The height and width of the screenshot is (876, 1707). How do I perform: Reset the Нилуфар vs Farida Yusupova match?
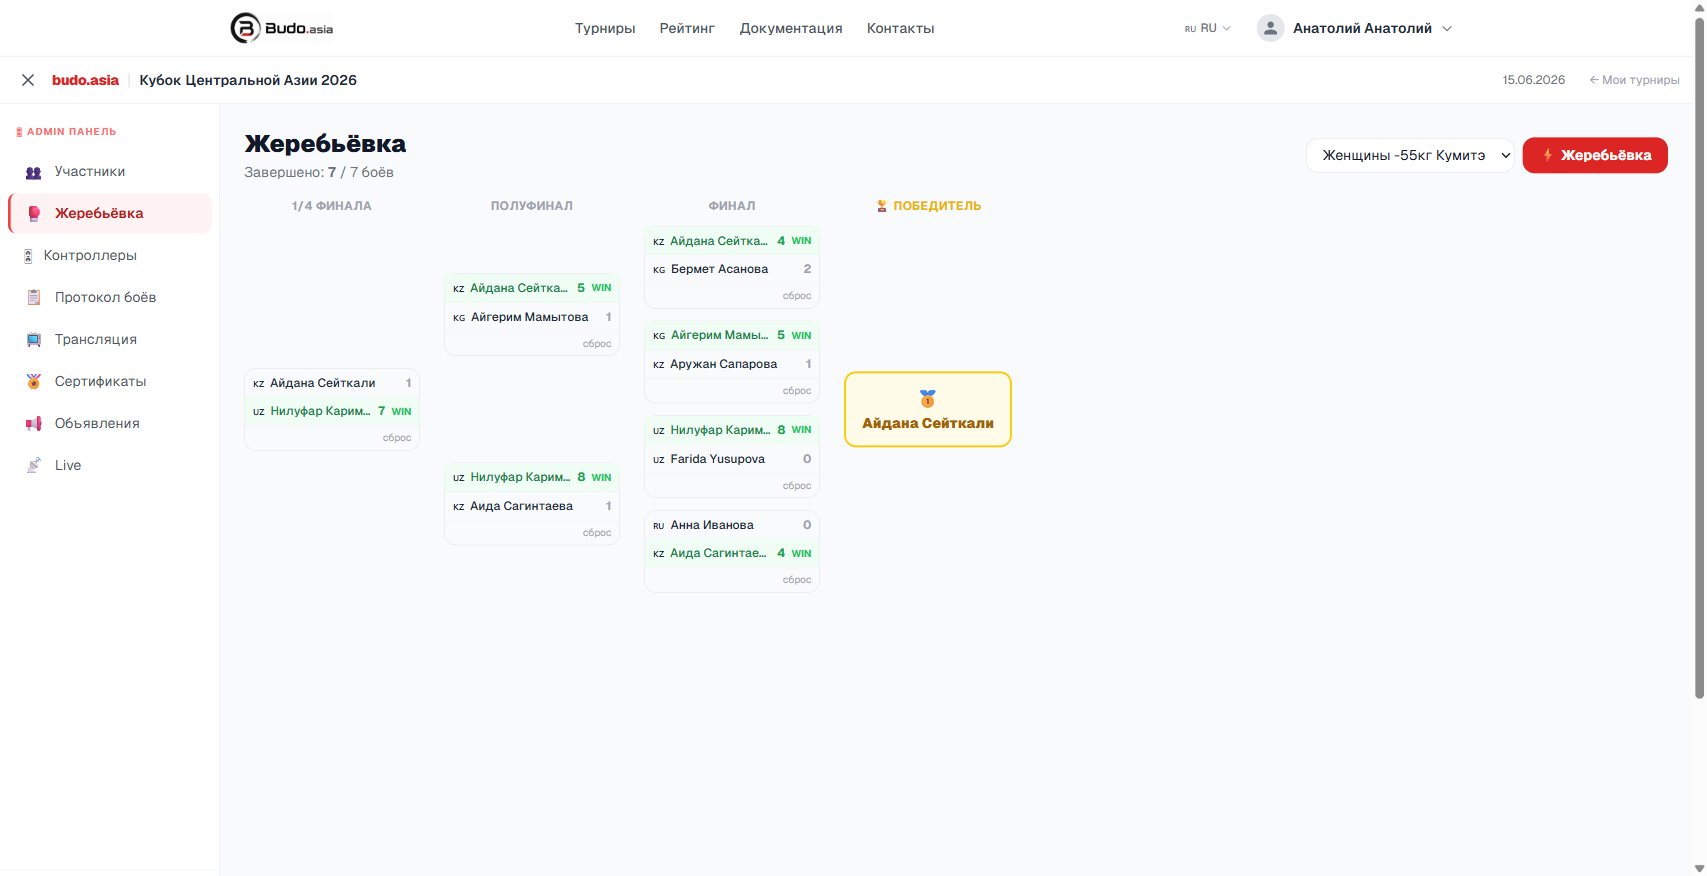pos(797,486)
